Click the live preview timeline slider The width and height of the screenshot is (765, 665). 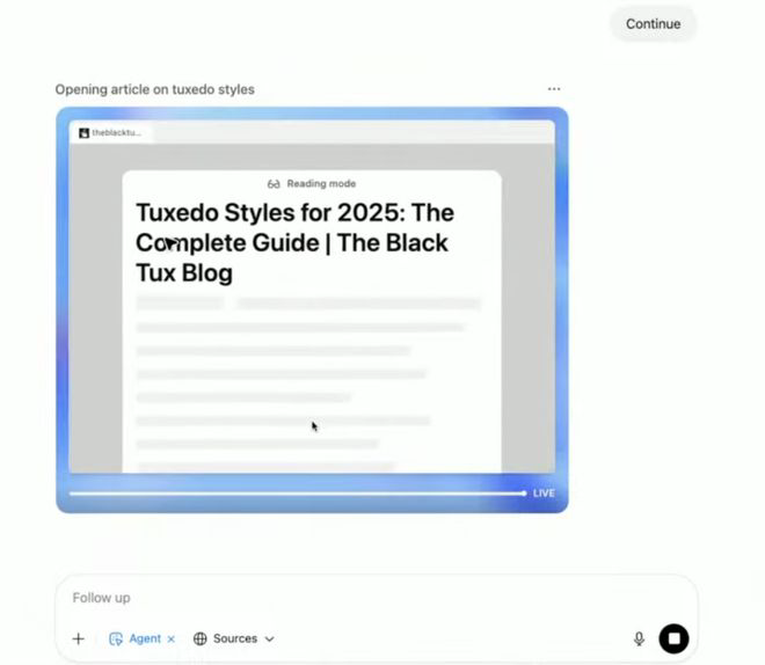[298, 493]
